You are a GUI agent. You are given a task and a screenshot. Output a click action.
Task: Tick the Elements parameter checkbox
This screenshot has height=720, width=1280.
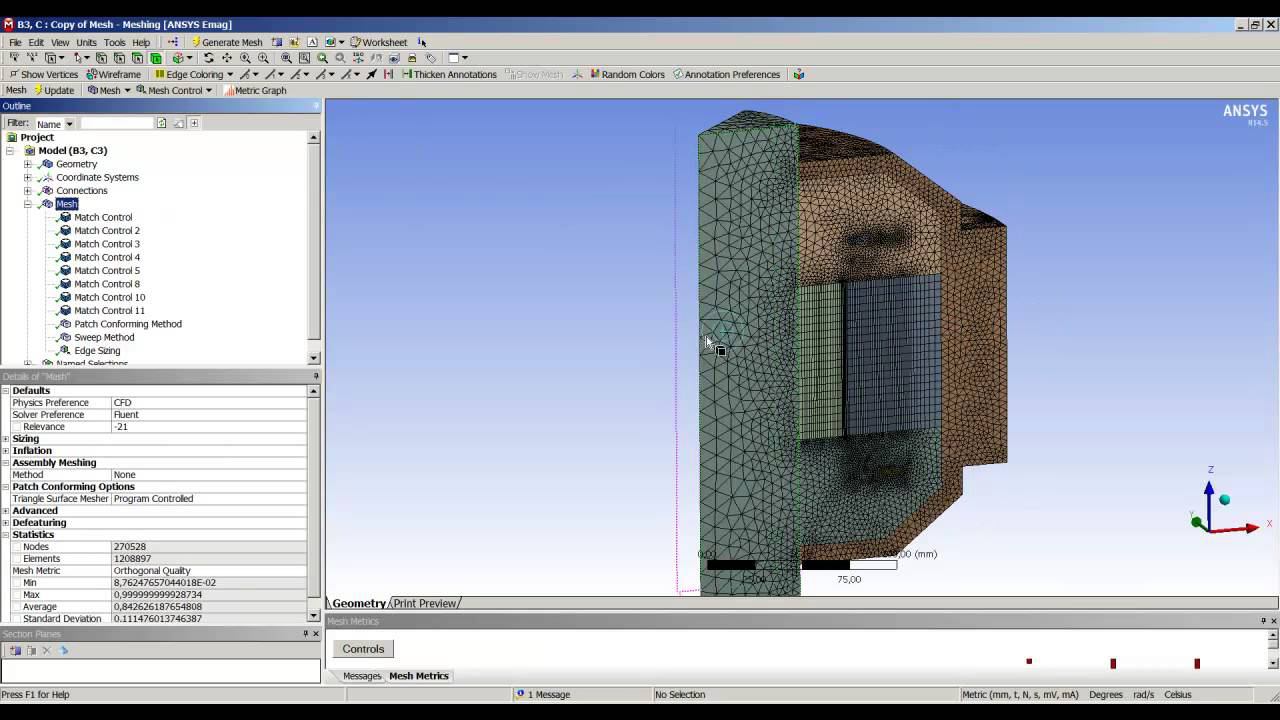[17, 559]
